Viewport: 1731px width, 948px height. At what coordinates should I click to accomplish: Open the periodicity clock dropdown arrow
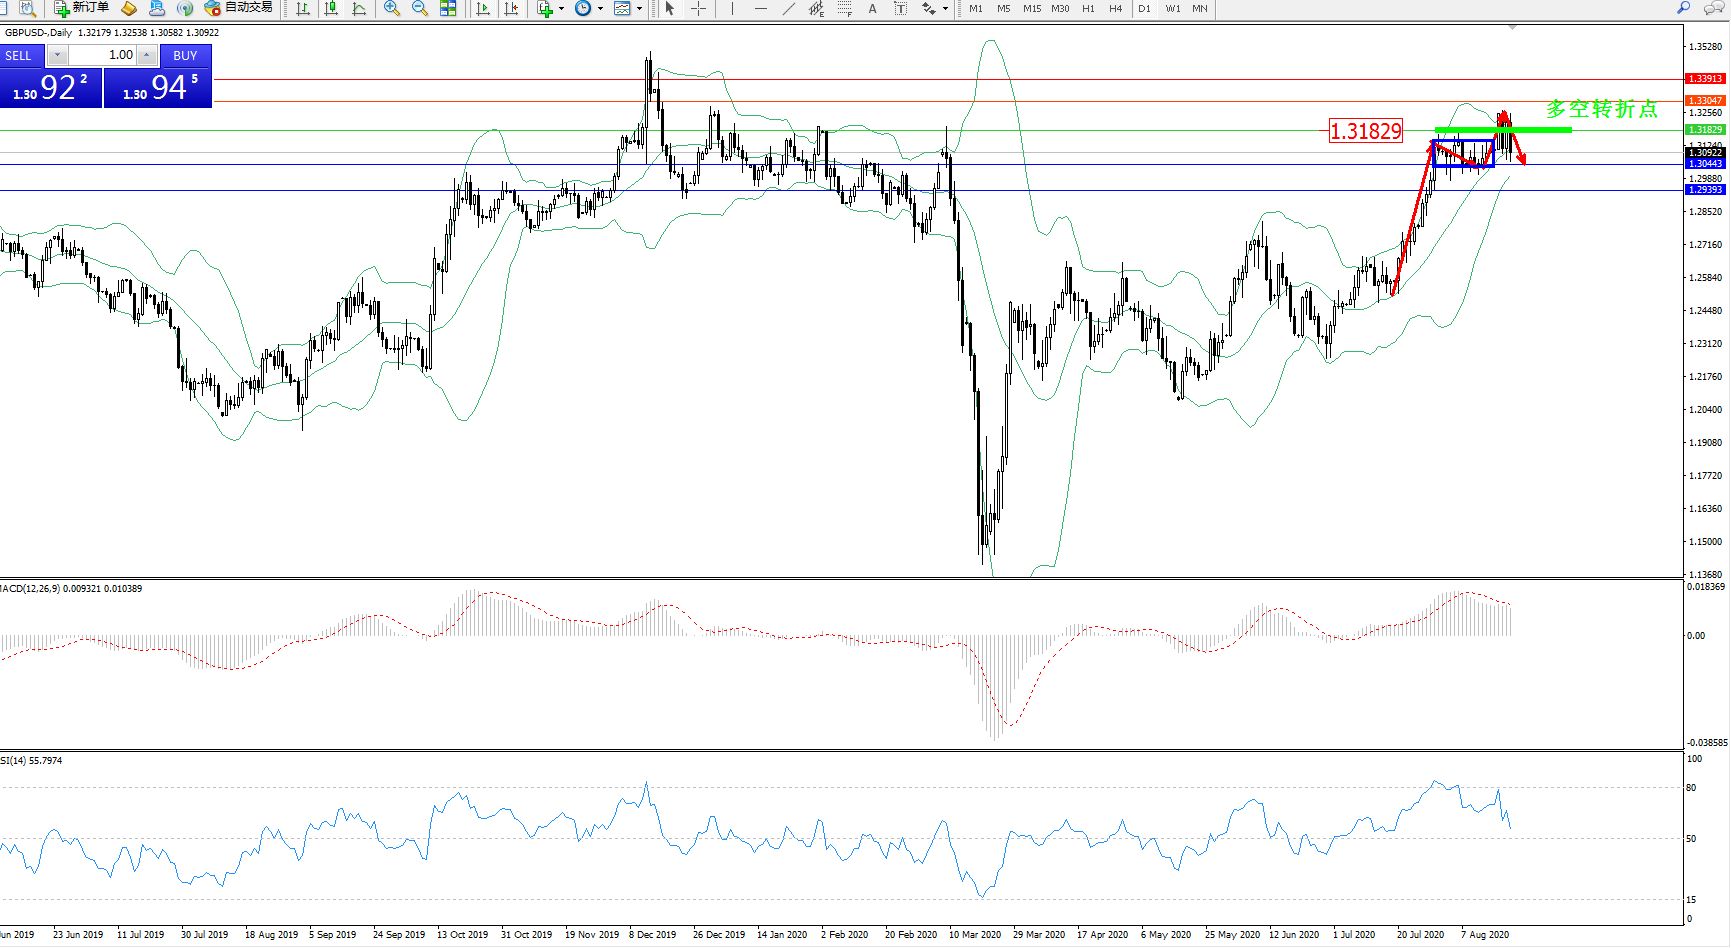pyautogui.click(x=600, y=9)
